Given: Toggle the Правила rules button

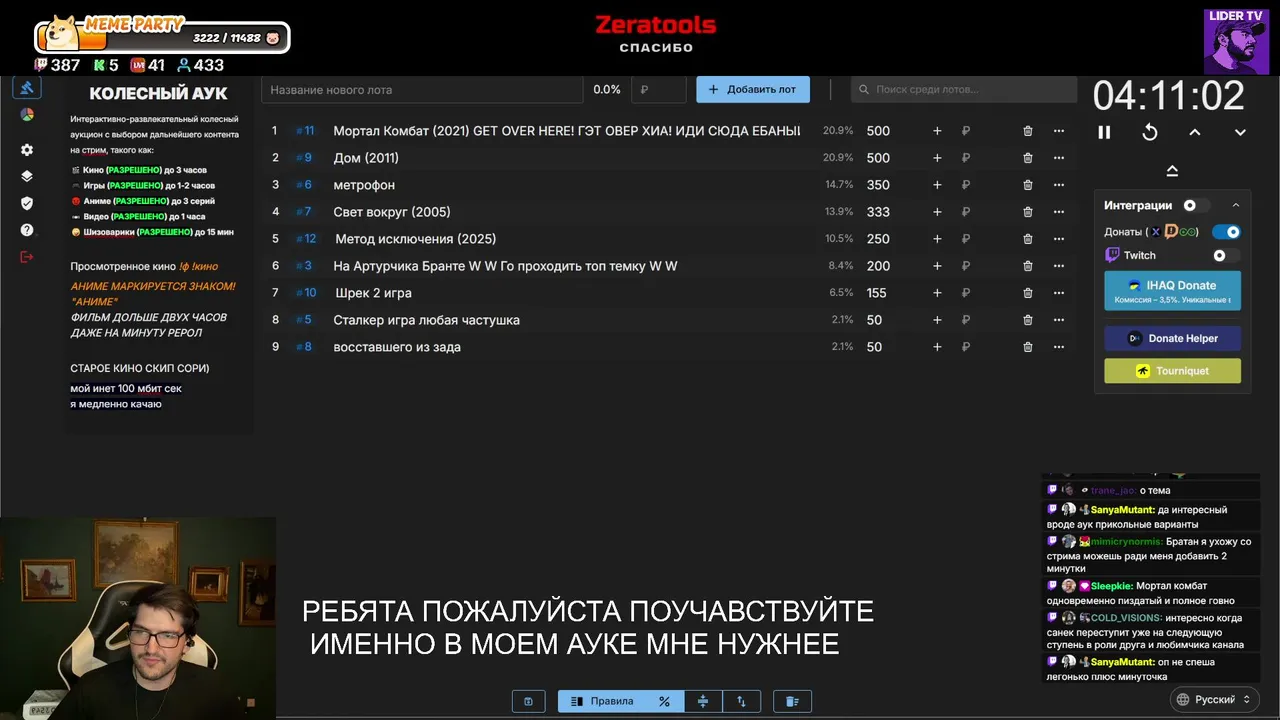Looking at the screenshot, I should 603,701.
